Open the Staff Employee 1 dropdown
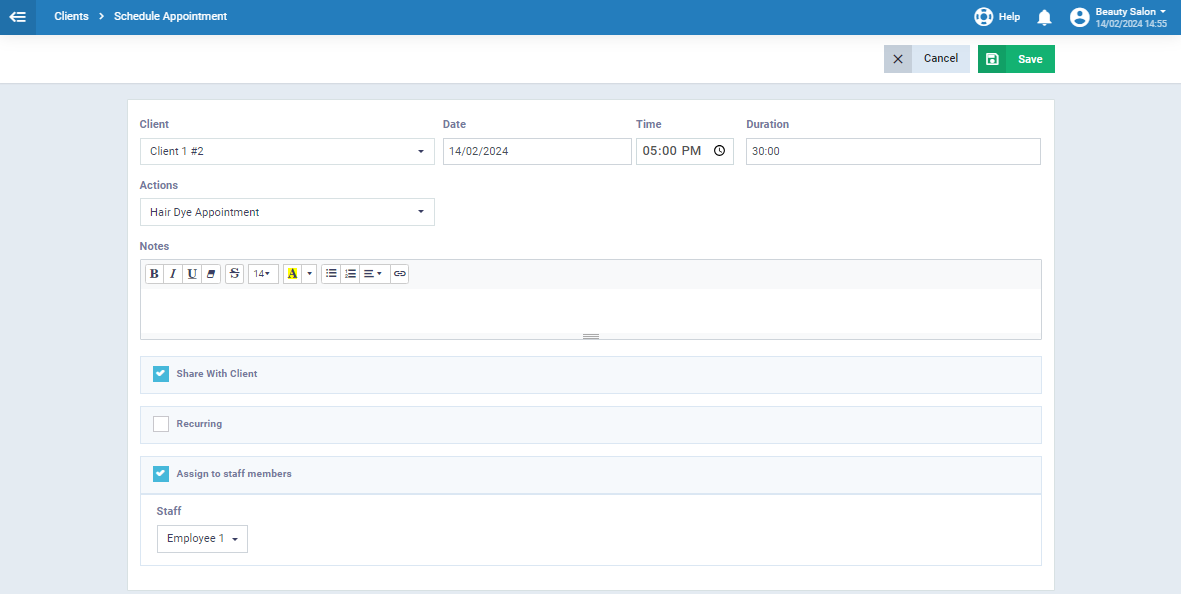Image resolution: width=1181 pixels, height=594 pixels. tap(202, 539)
